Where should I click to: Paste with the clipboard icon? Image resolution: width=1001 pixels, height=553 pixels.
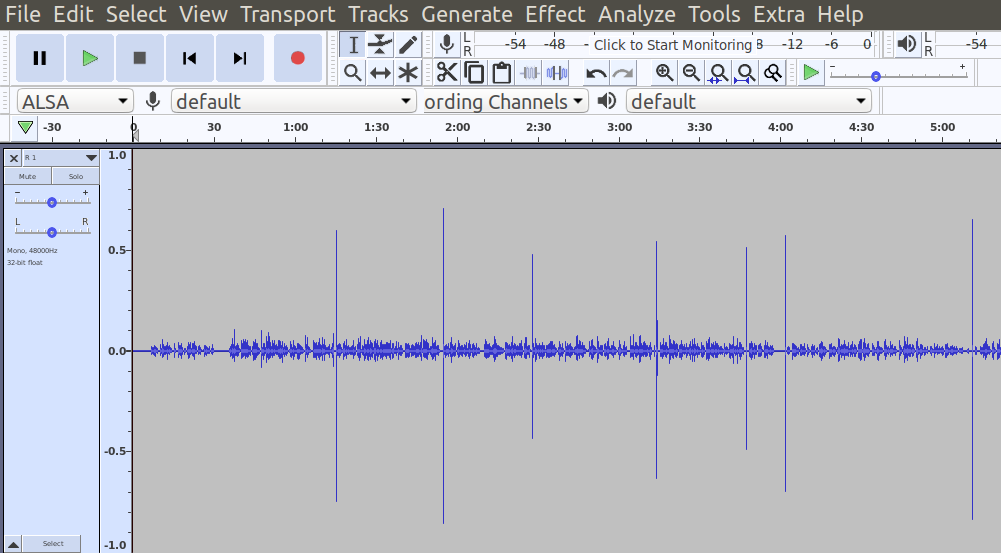tap(502, 73)
